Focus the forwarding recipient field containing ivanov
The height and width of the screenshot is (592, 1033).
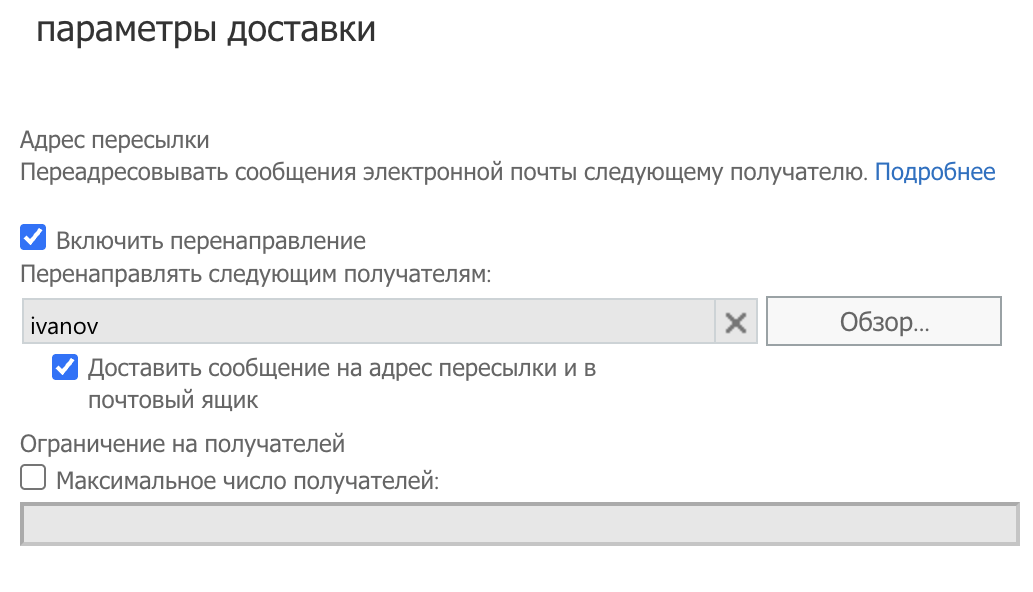tap(400, 323)
